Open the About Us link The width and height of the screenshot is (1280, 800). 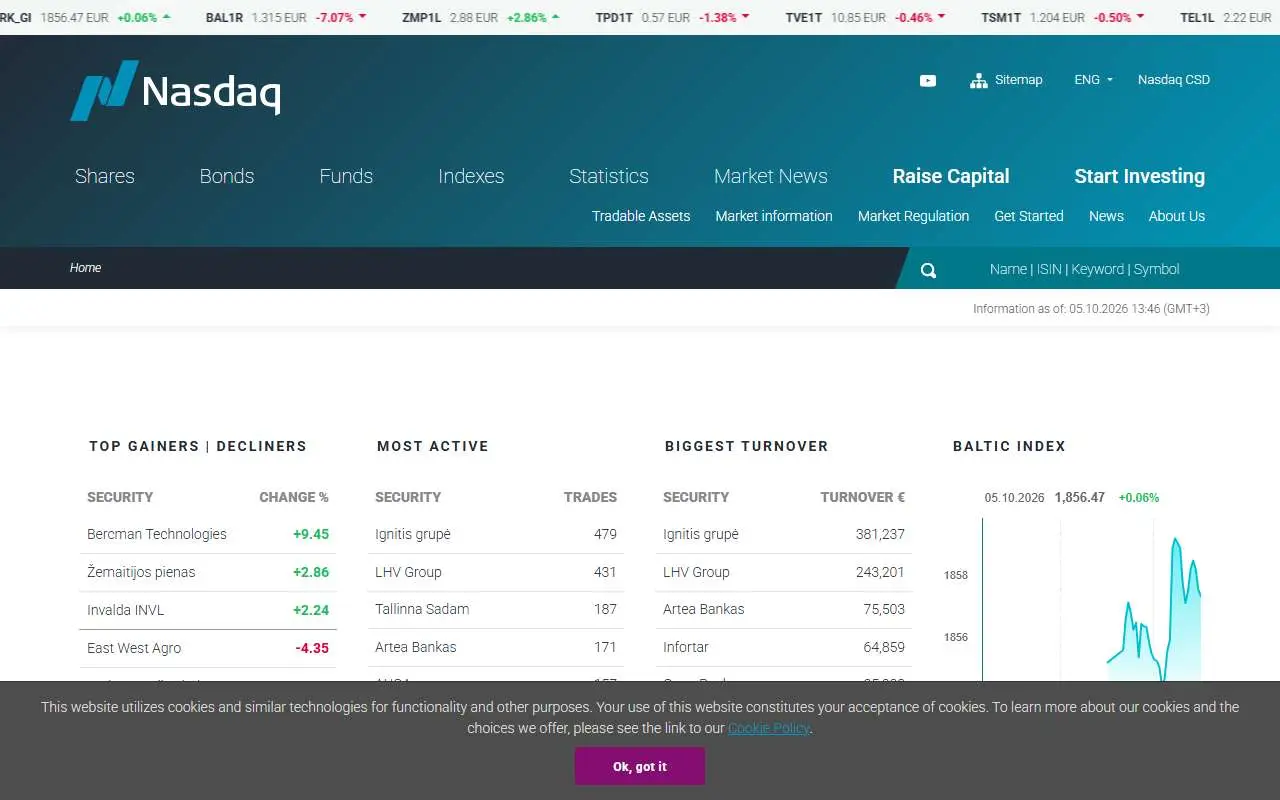point(1177,216)
